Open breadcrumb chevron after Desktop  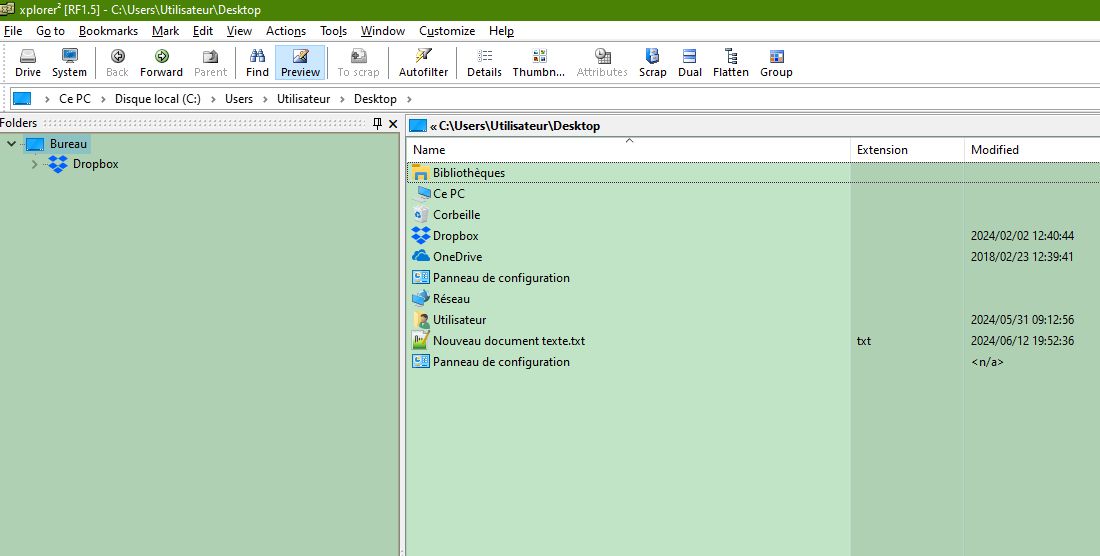pos(410,99)
